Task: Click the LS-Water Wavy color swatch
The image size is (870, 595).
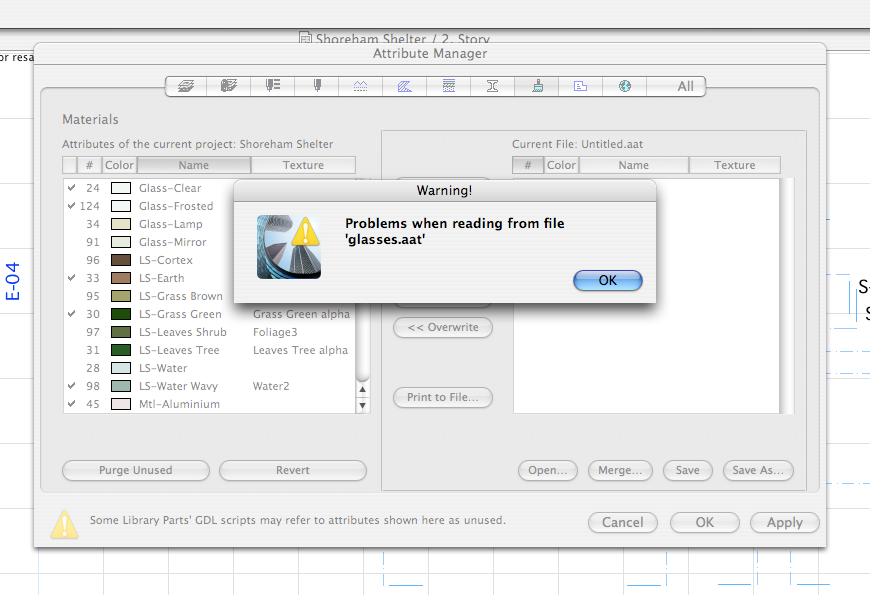Action: coord(121,386)
